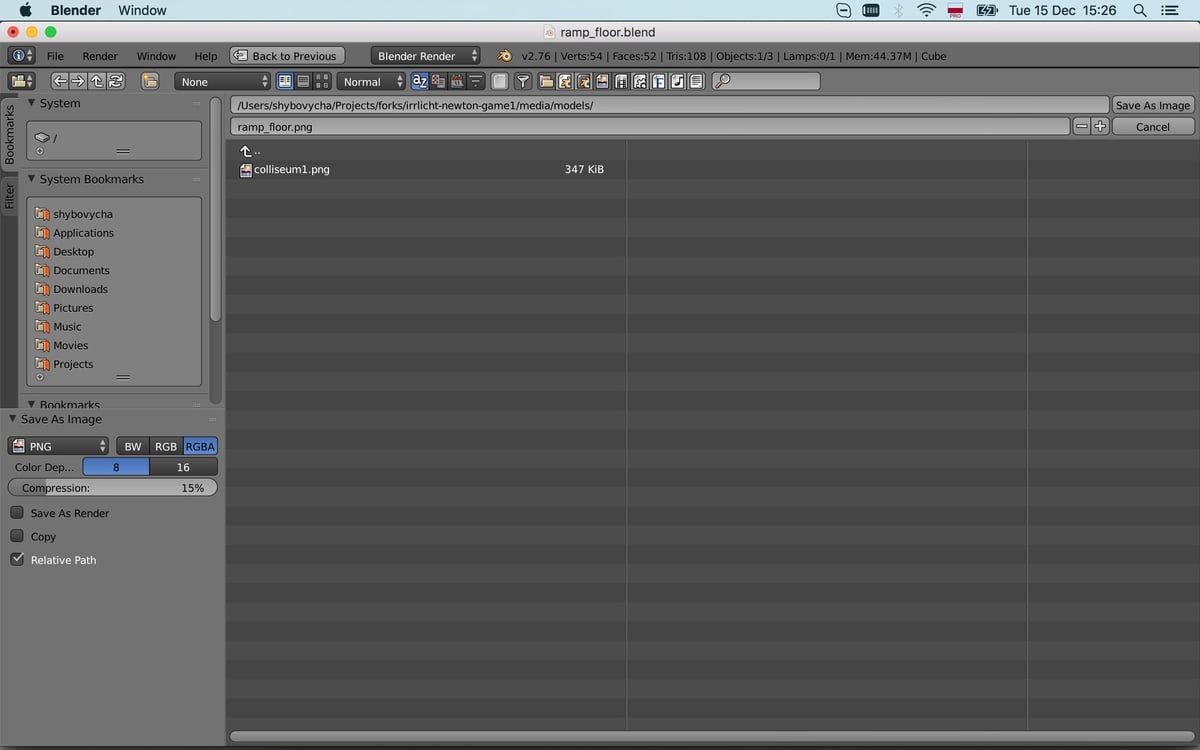The width and height of the screenshot is (1200, 750).
Task: Sort files by size
Action: [x=474, y=81]
